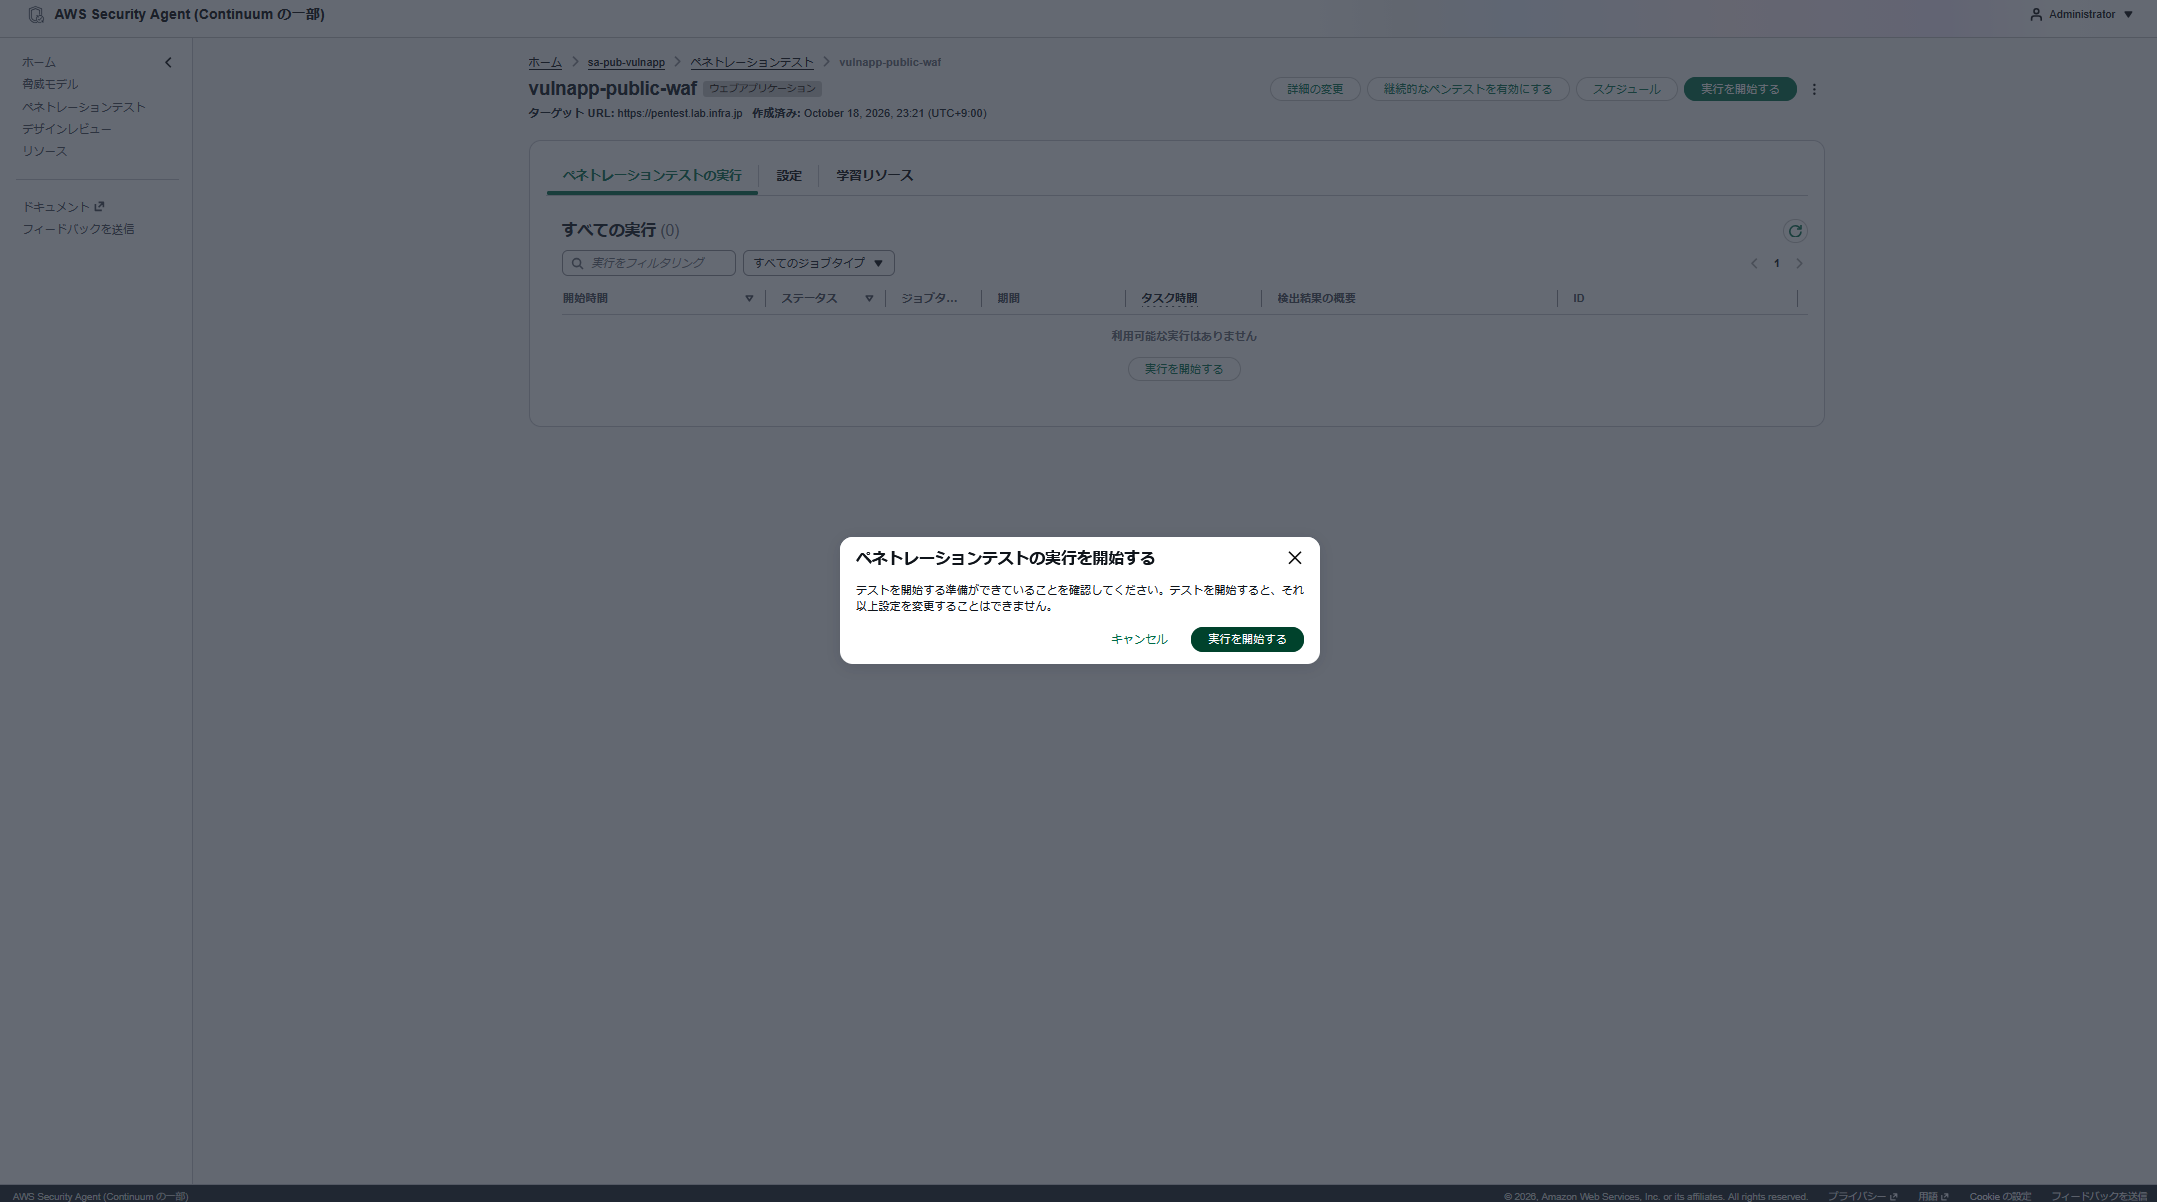The image size is (2157, 1202).
Task: Cancel with キャンセル in the dialog
Action: (x=1139, y=639)
